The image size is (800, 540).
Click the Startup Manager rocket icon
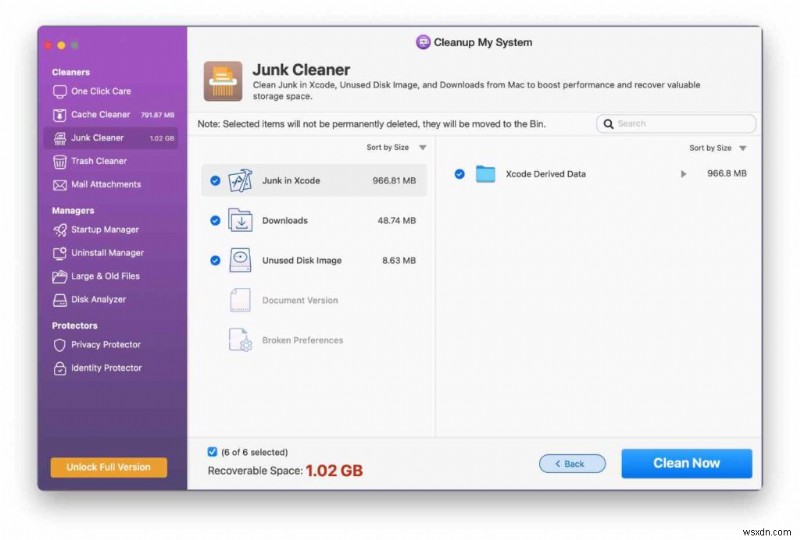[60, 230]
